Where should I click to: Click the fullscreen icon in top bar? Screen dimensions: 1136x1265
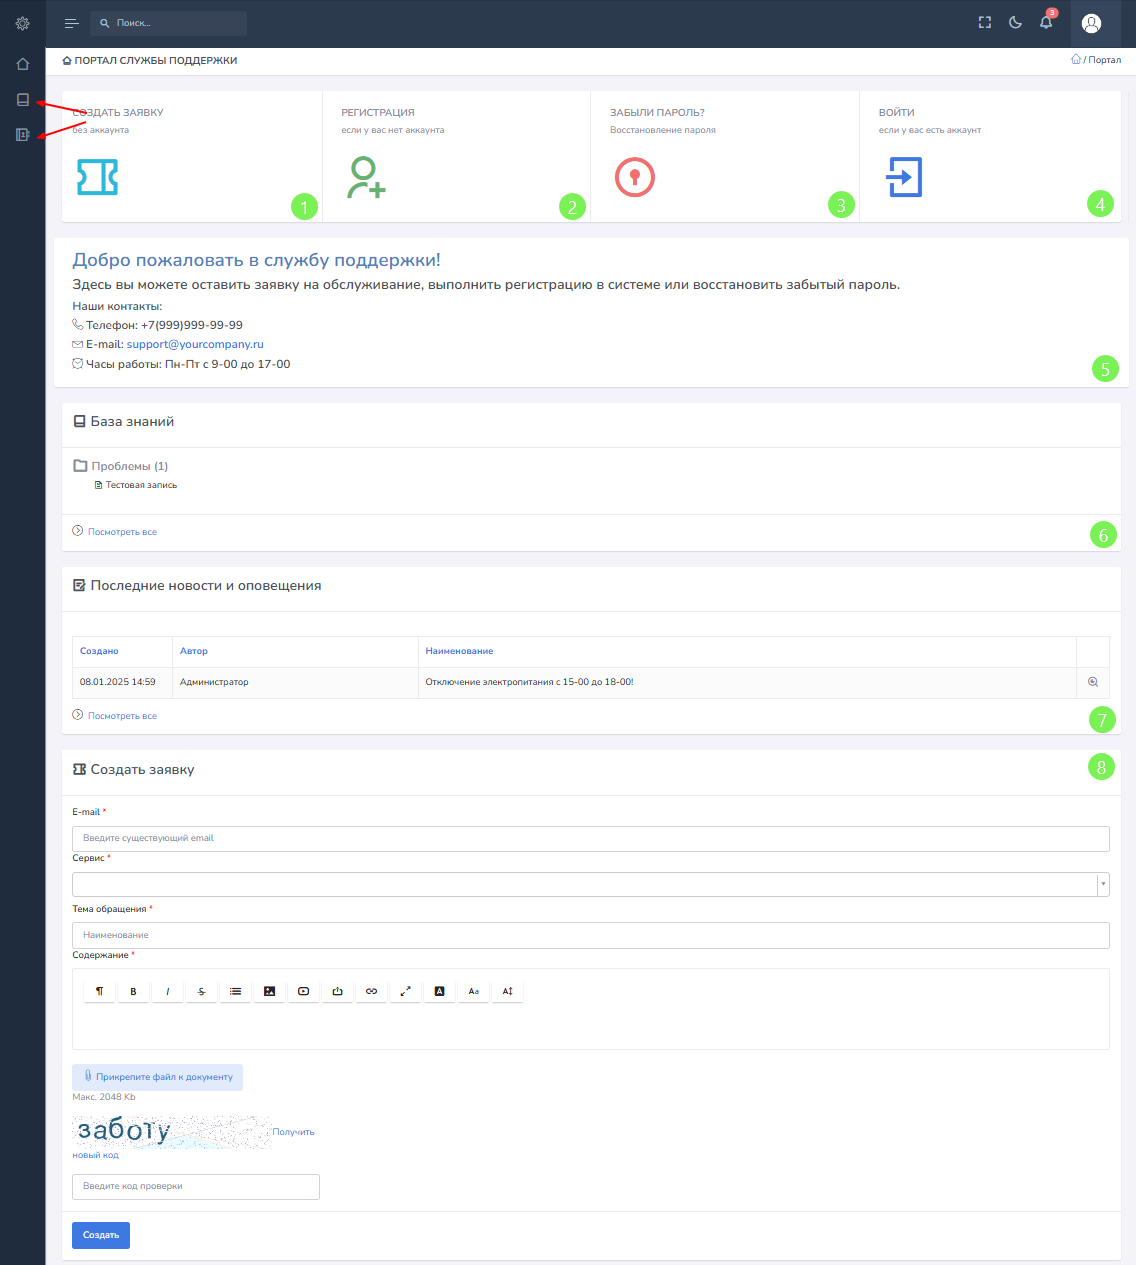click(x=985, y=22)
